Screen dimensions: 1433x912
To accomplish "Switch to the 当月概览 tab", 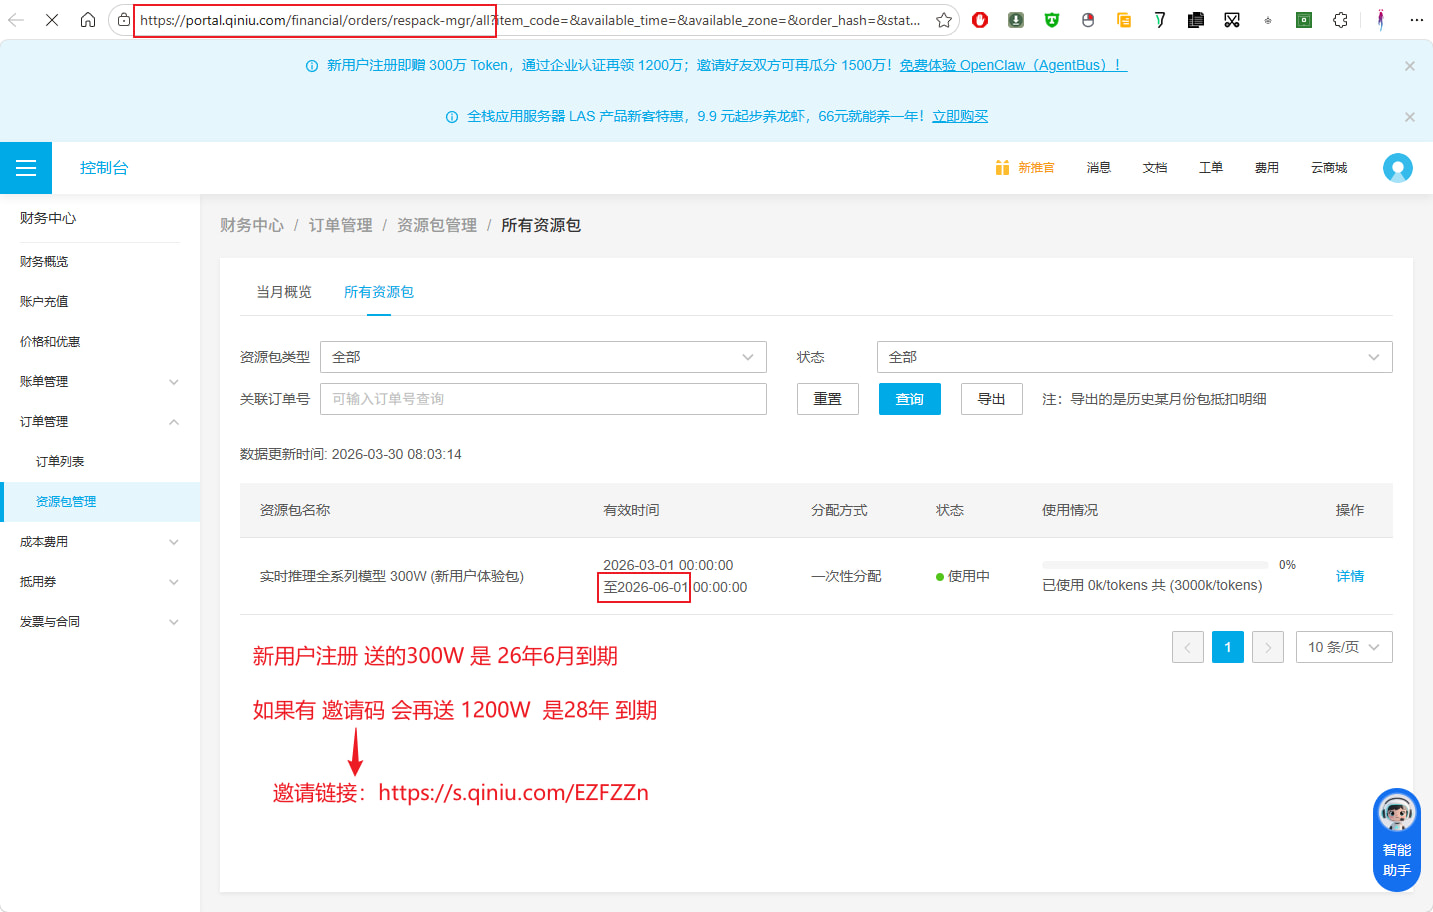I will tap(284, 292).
